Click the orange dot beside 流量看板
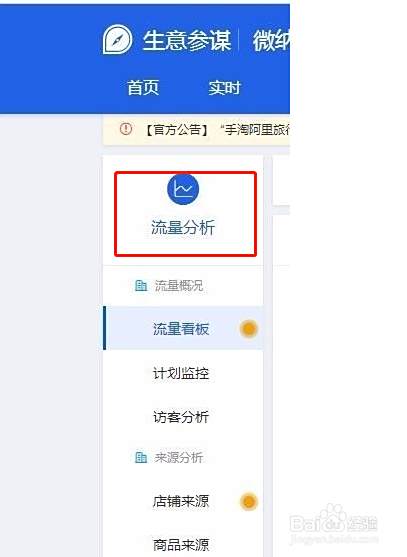Image resolution: width=407 pixels, height=557 pixels. [x=249, y=329]
